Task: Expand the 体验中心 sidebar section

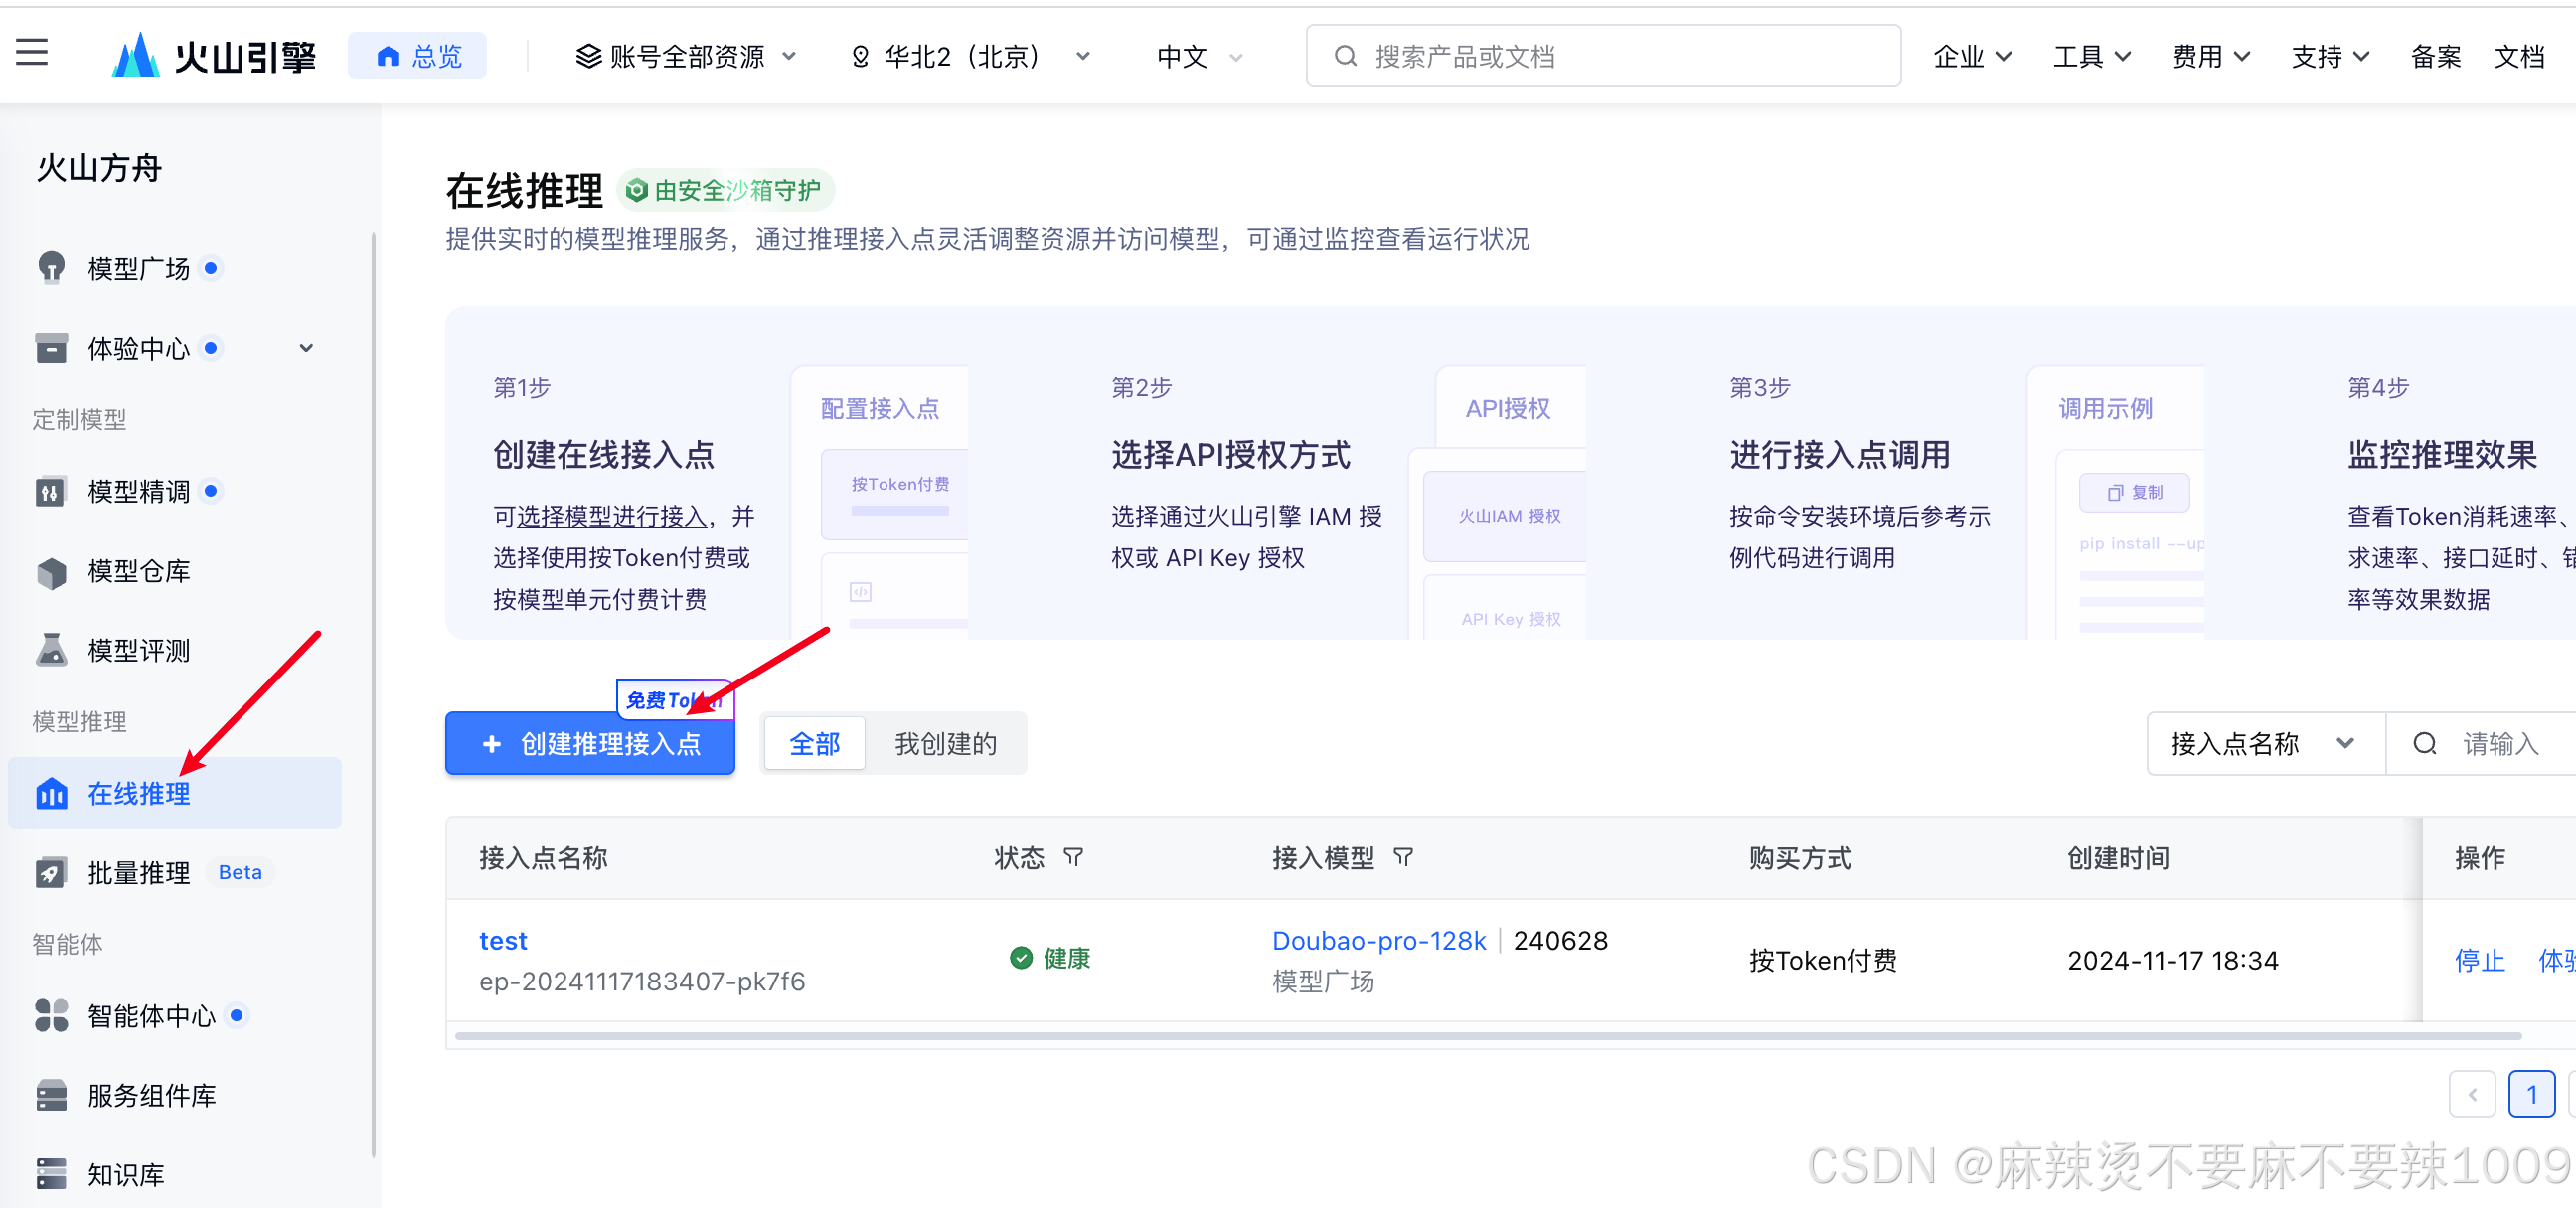Action: point(306,348)
